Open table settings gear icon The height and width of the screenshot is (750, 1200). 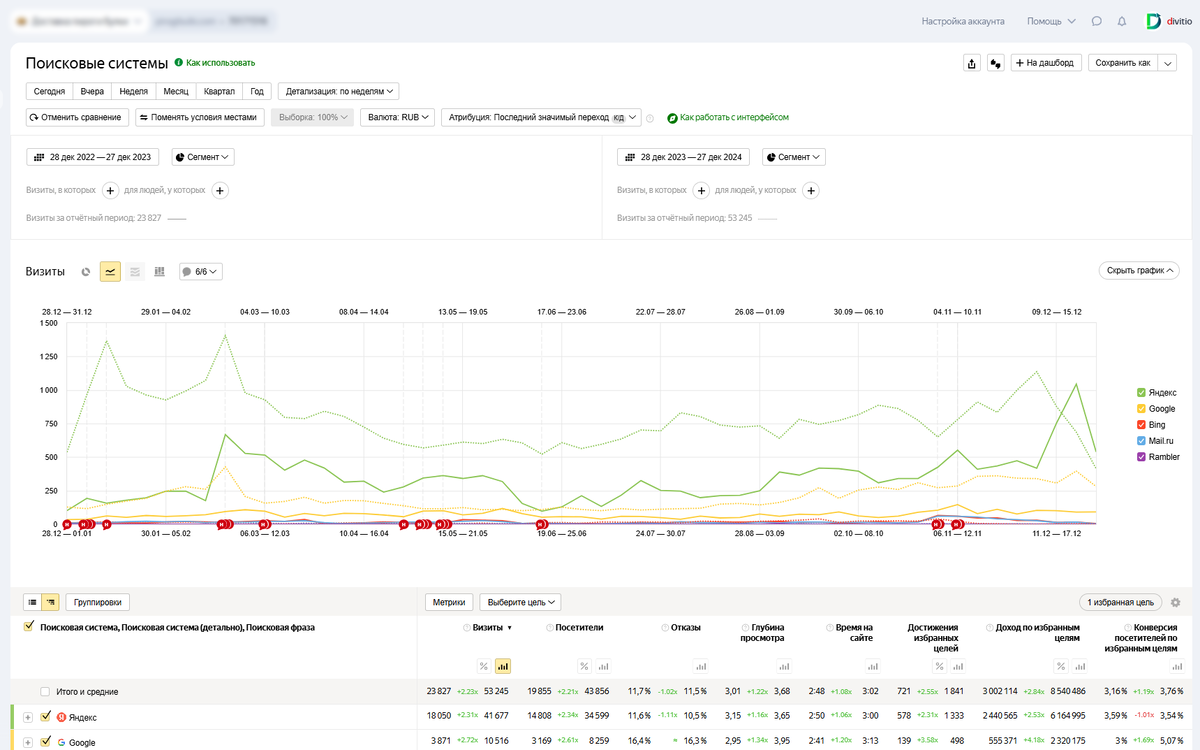pyautogui.click(x=1175, y=602)
